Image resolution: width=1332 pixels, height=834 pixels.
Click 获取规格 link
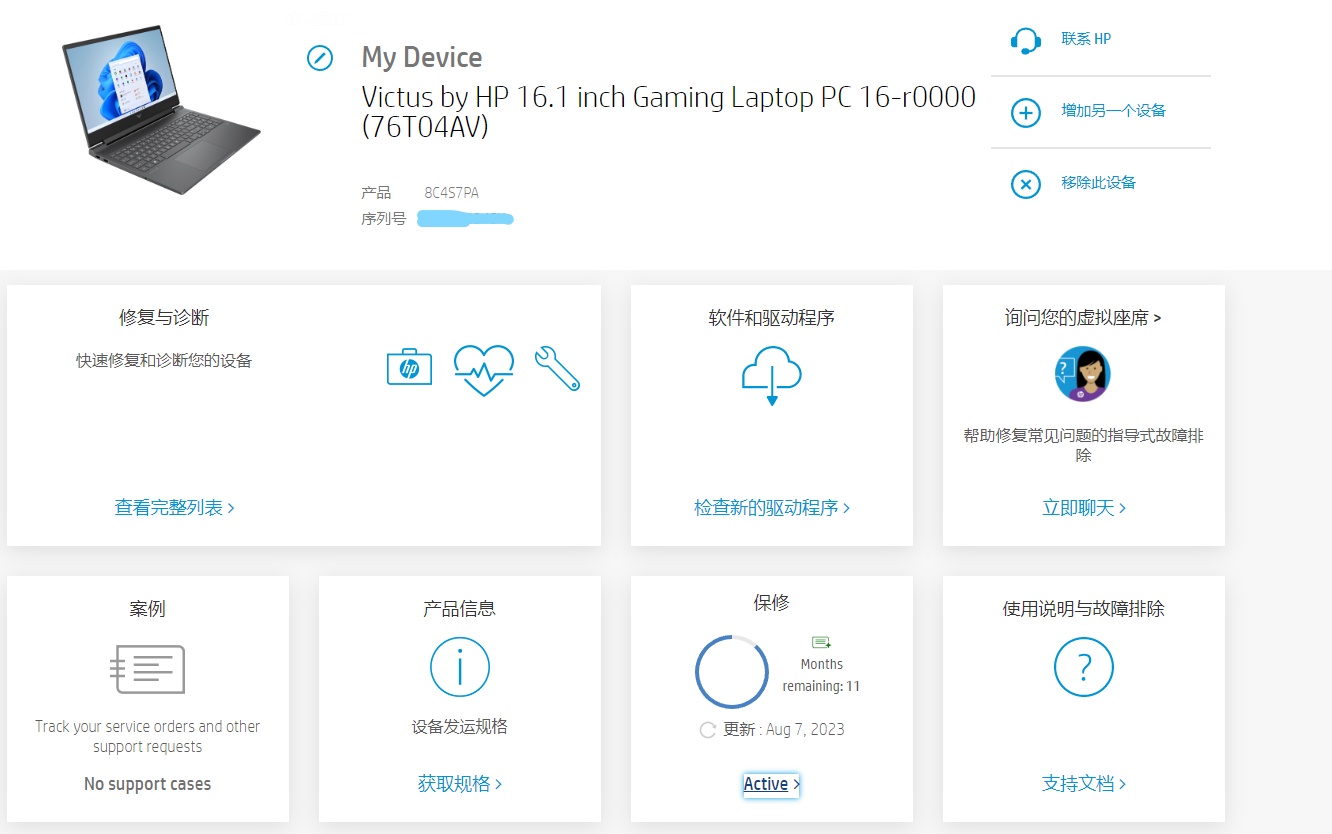tap(460, 784)
